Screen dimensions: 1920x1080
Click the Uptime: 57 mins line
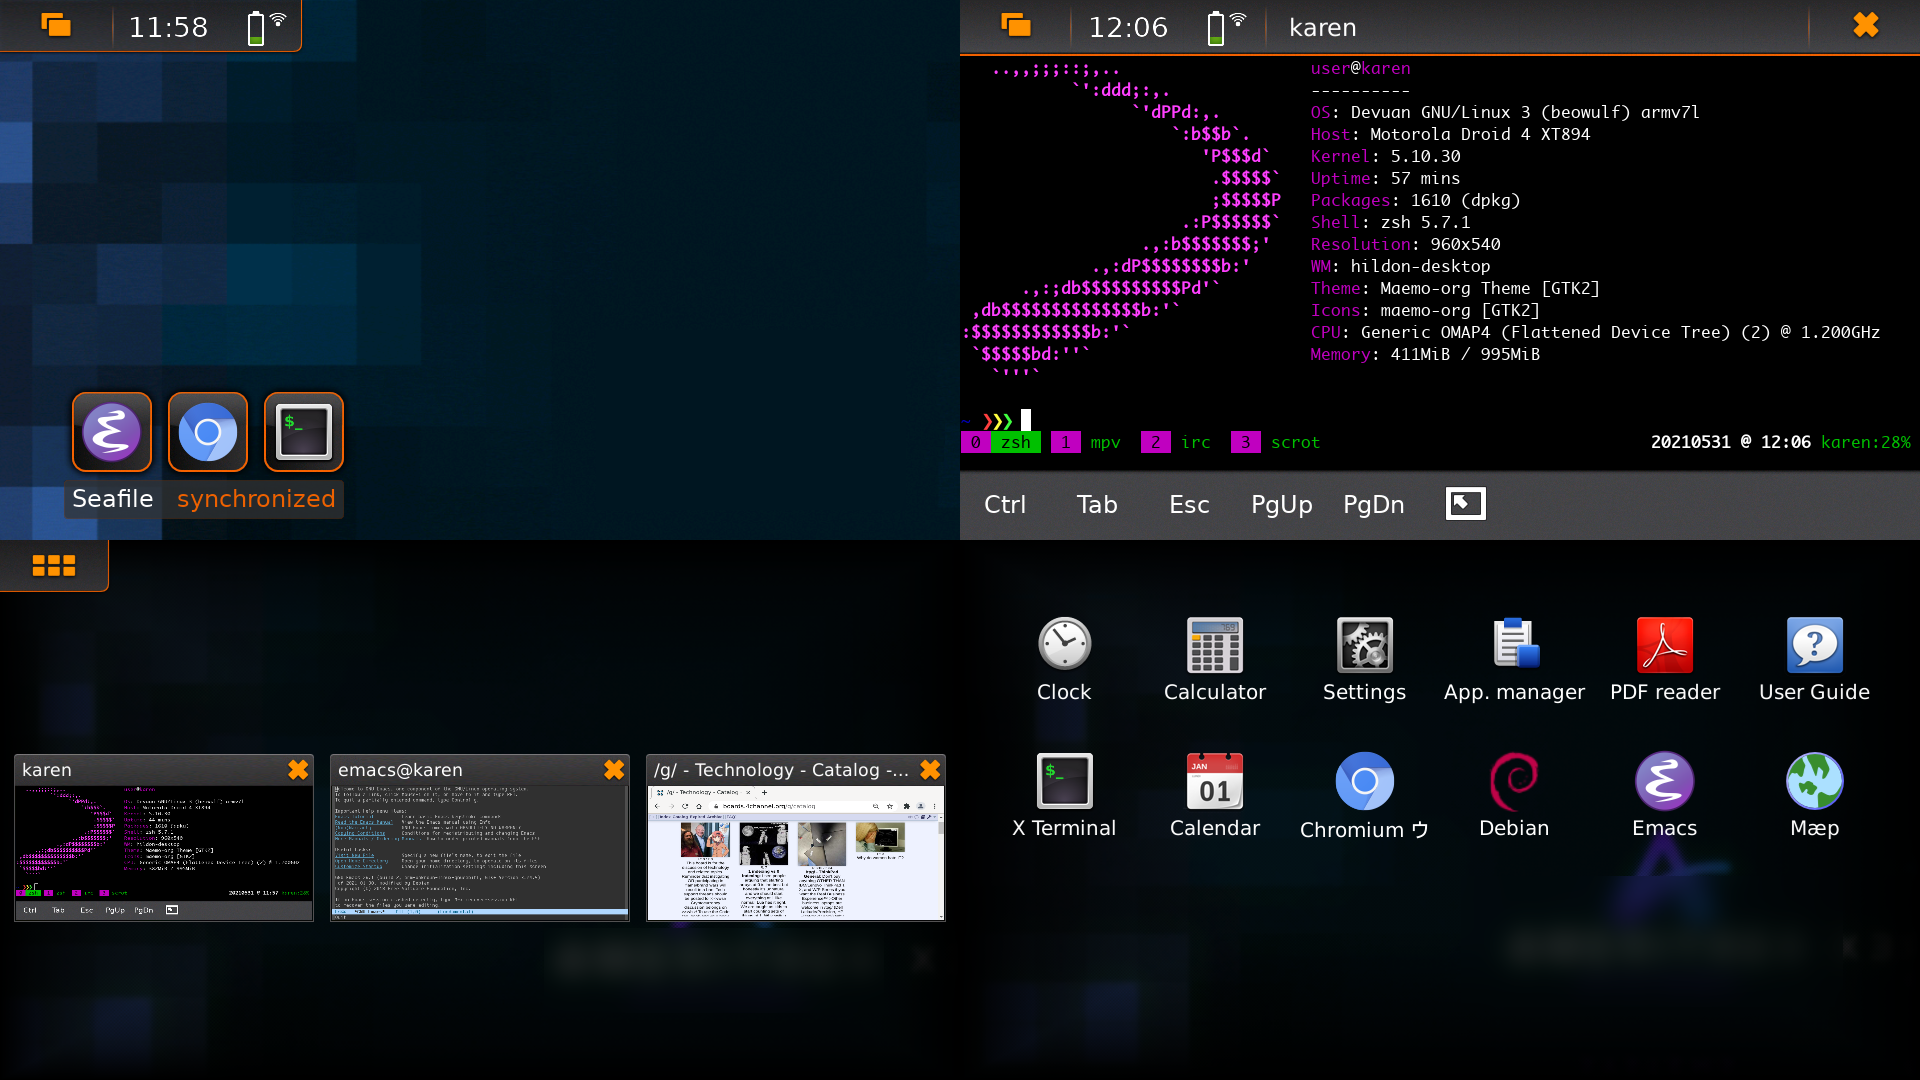[x=1386, y=178]
